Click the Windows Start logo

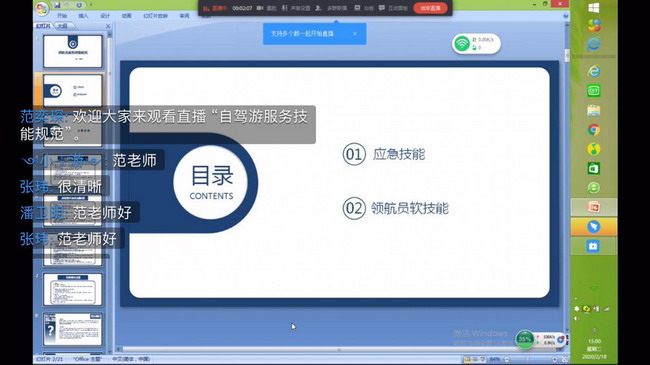pos(594,8)
